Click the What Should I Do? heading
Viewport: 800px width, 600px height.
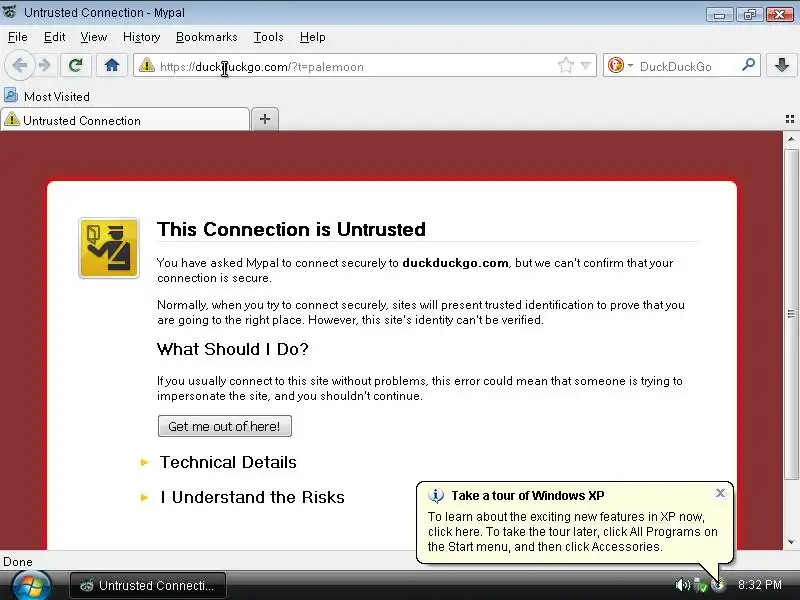click(233, 349)
